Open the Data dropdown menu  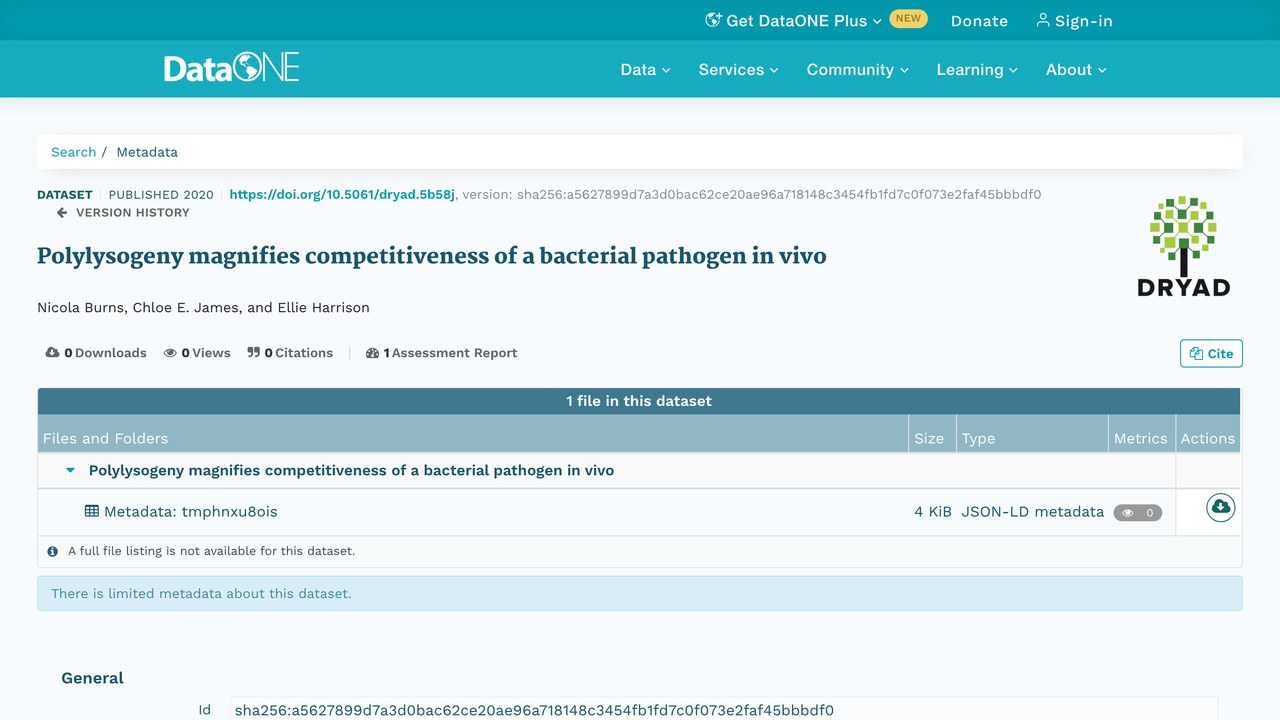645,69
